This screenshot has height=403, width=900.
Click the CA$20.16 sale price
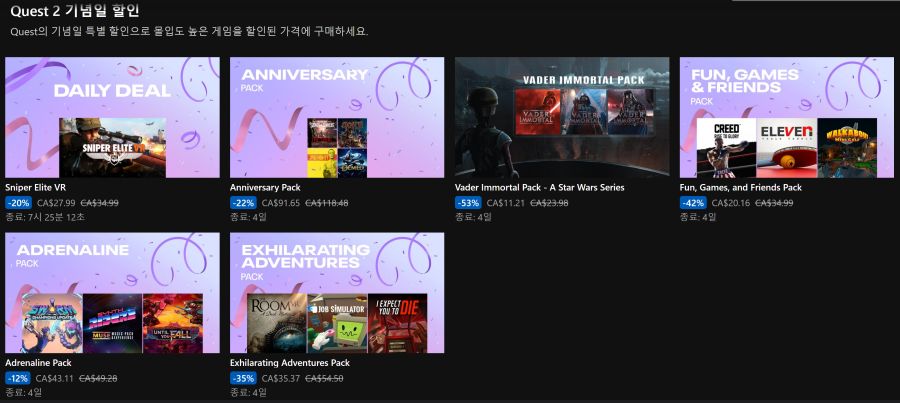731,203
